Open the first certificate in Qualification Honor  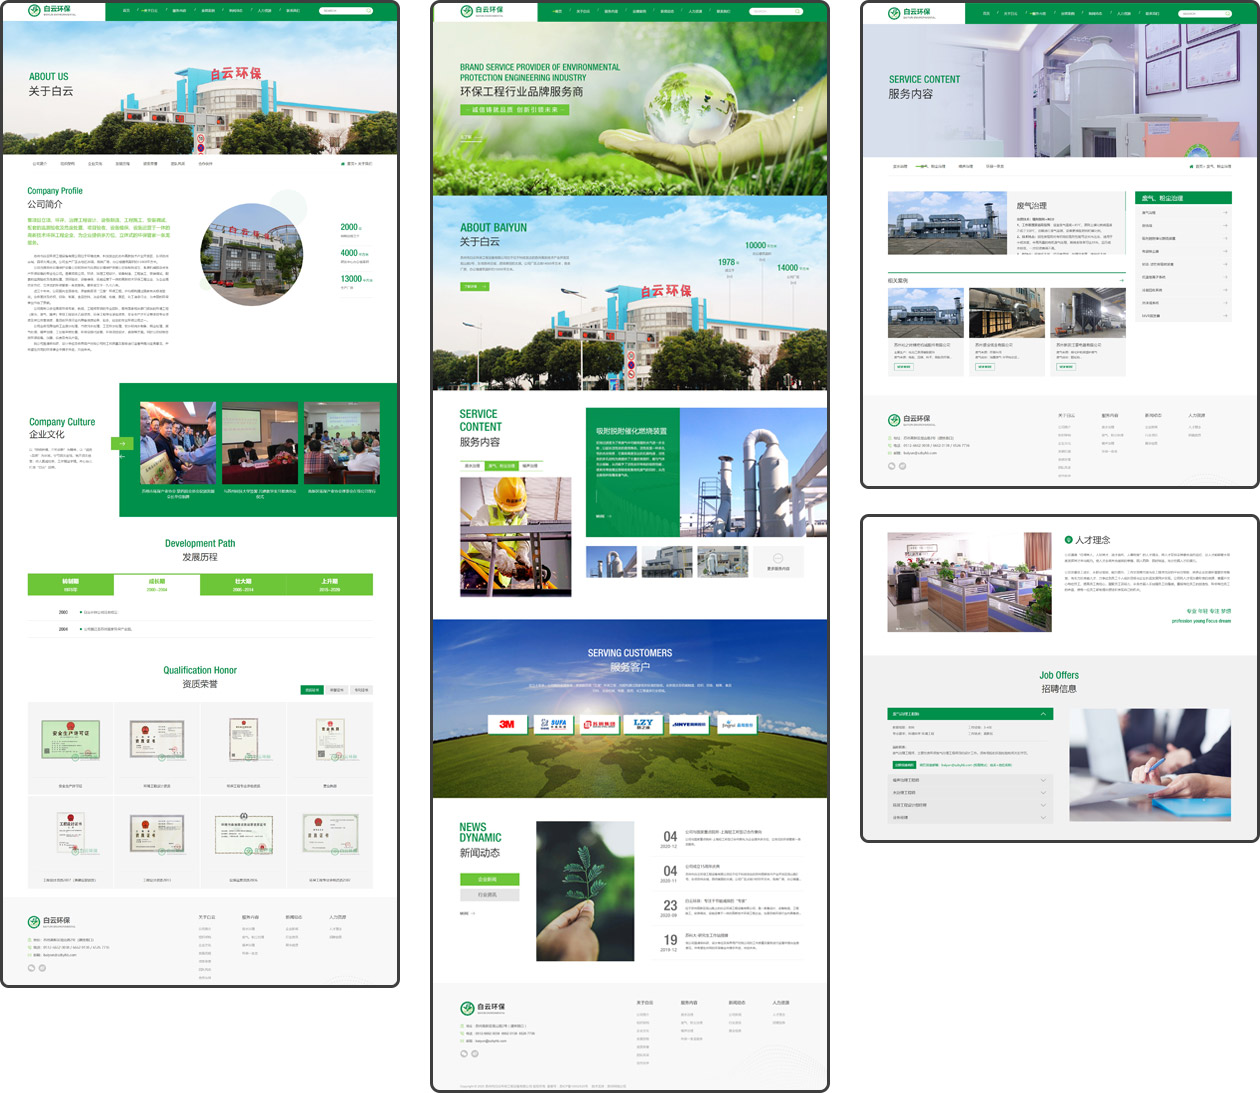(x=70, y=742)
